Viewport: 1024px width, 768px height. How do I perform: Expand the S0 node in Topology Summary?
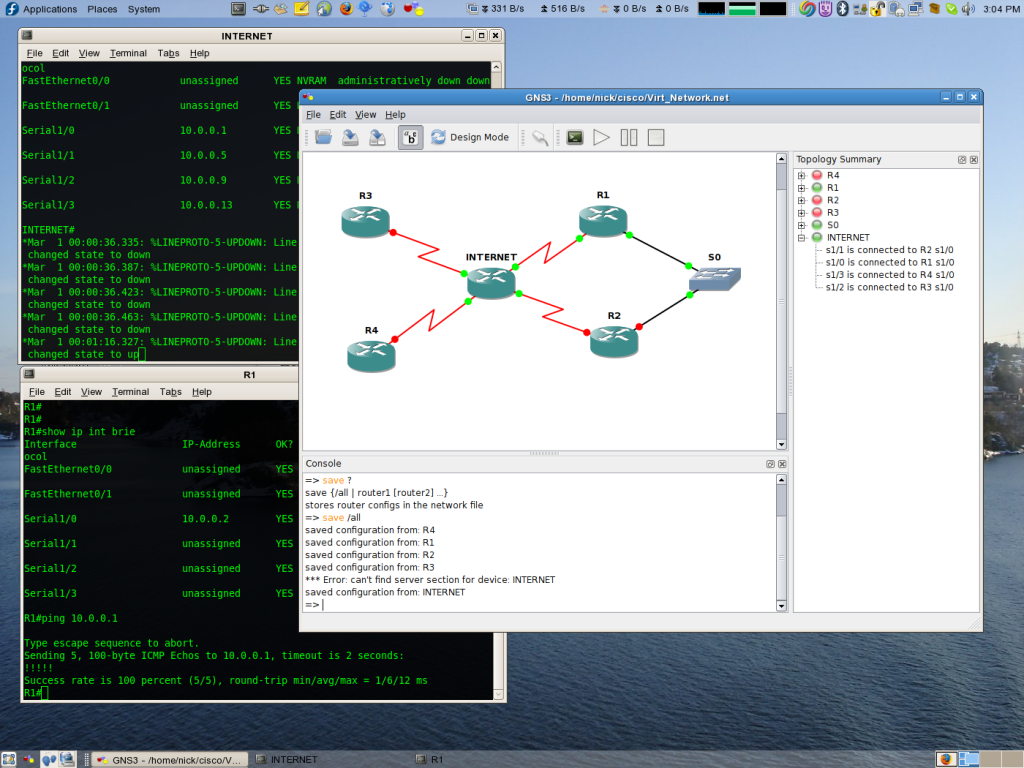tap(801, 225)
